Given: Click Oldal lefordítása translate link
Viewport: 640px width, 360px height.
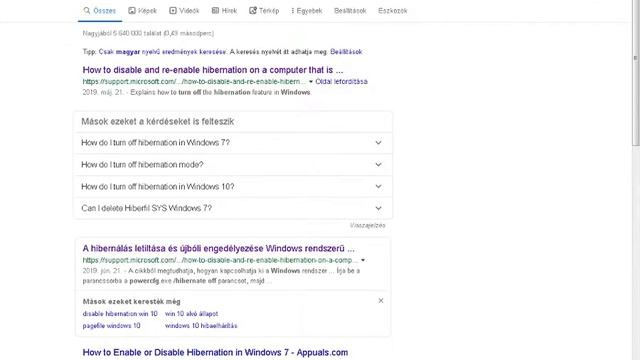Looking at the screenshot, I should point(341,82).
